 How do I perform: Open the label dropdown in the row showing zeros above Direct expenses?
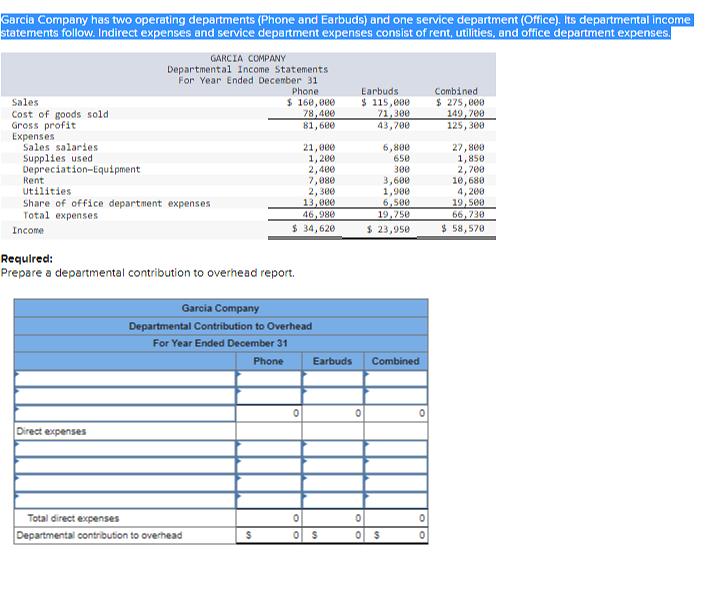click(x=125, y=413)
